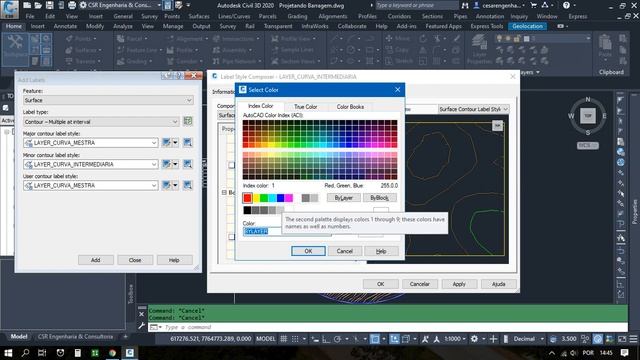
Task: Click the Calculator icon in taskbar
Action: click(78, 353)
